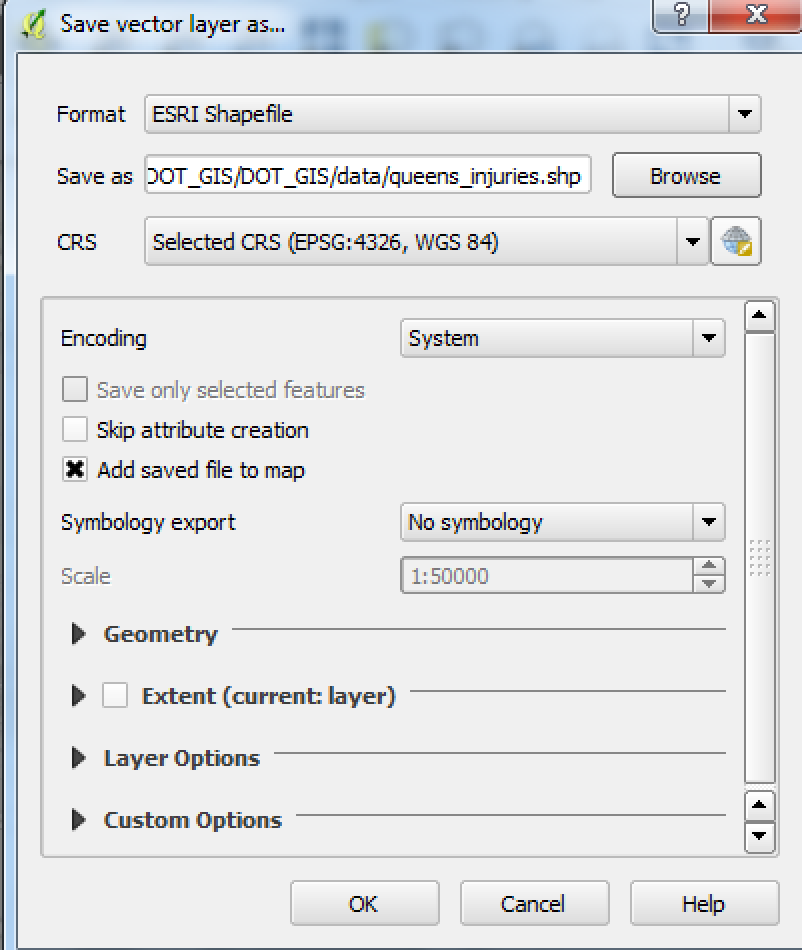
Task: Open the CRS selector globe icon
Action: click(739, 240)
